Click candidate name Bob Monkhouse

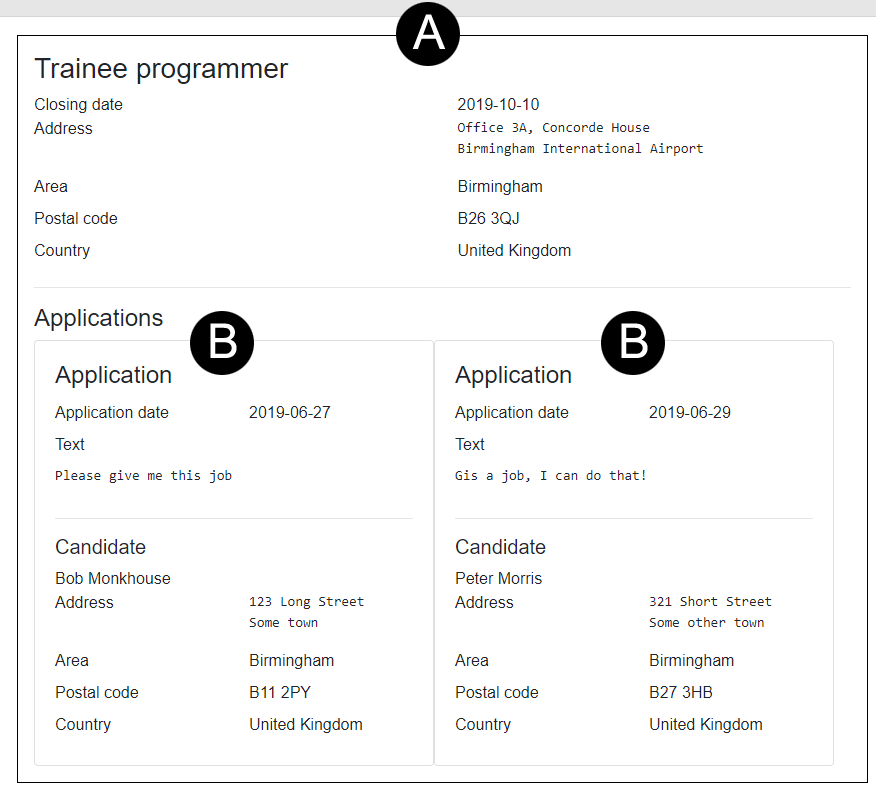click(113, 579)
